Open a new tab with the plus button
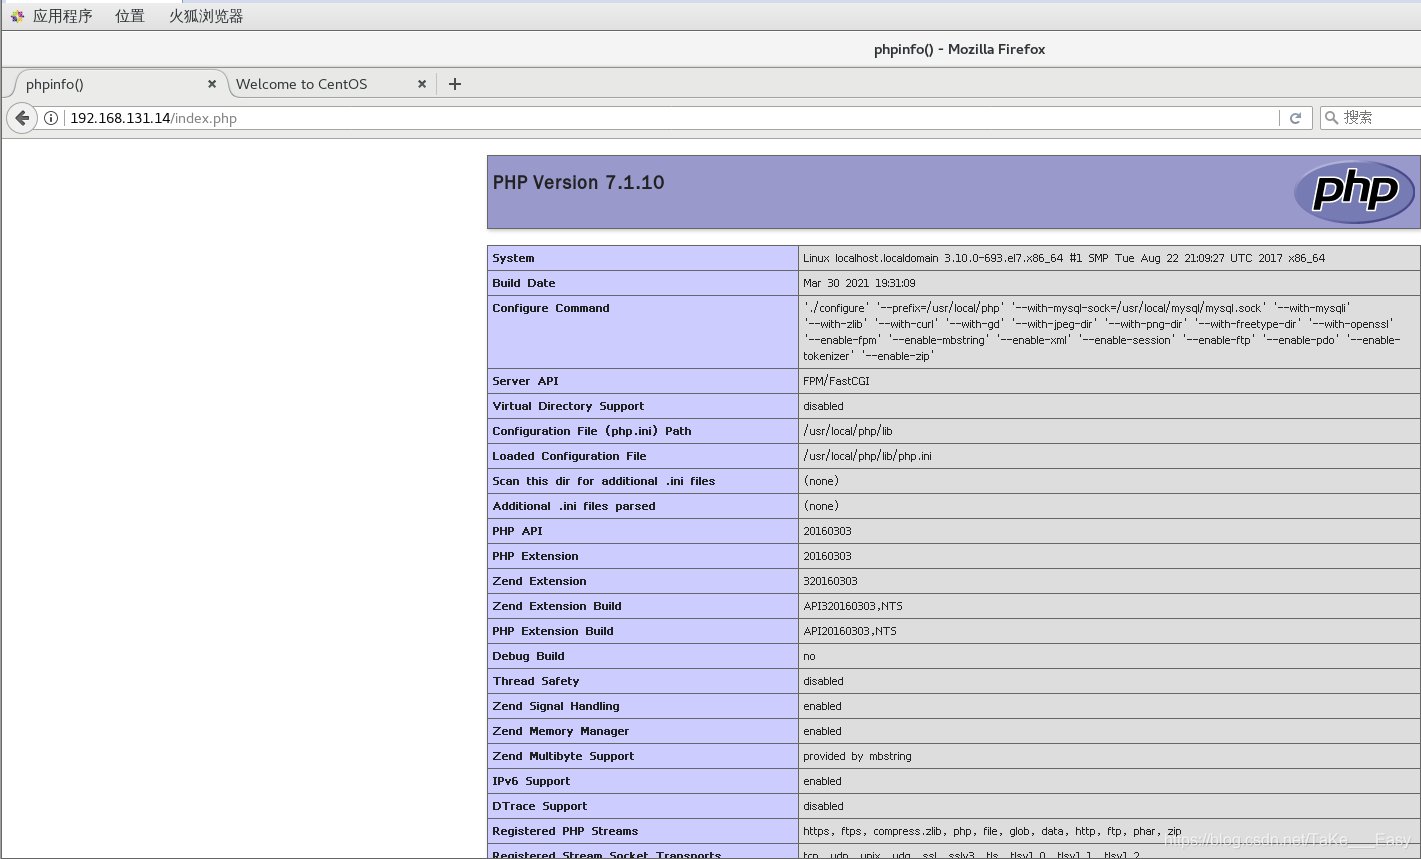The width and height of the screenshot is (1421, 859). [455, 84]
